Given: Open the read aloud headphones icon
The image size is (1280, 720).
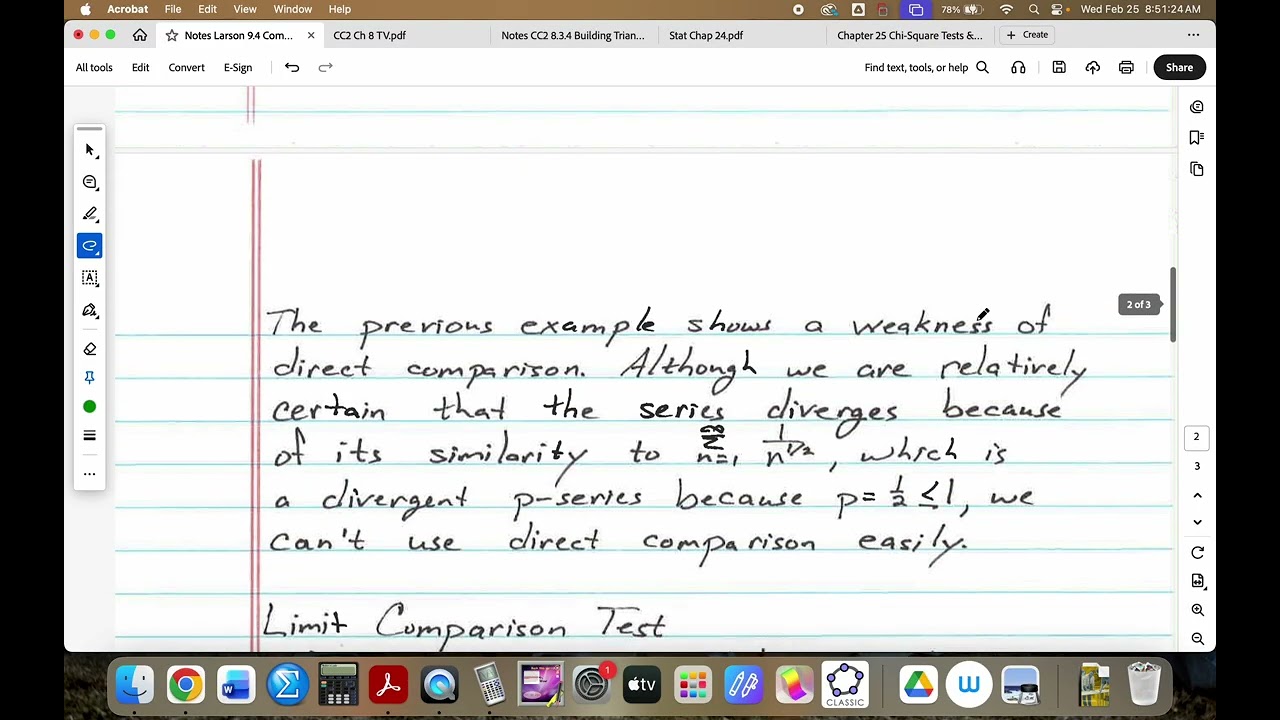Looking at the screenshot, I should coord(1018,67).
